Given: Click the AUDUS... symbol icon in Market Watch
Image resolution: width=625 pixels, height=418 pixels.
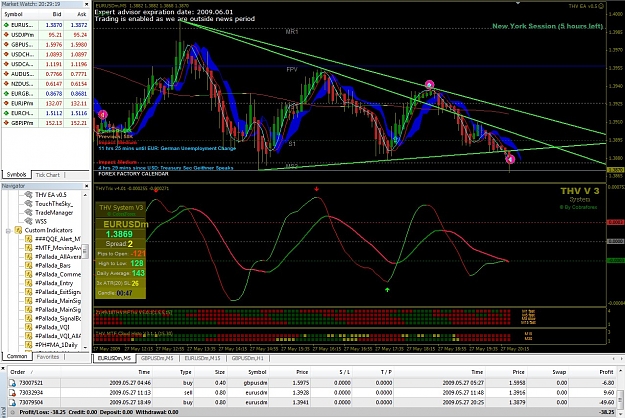Looking at the screenshot, I should tap(6, 74).
